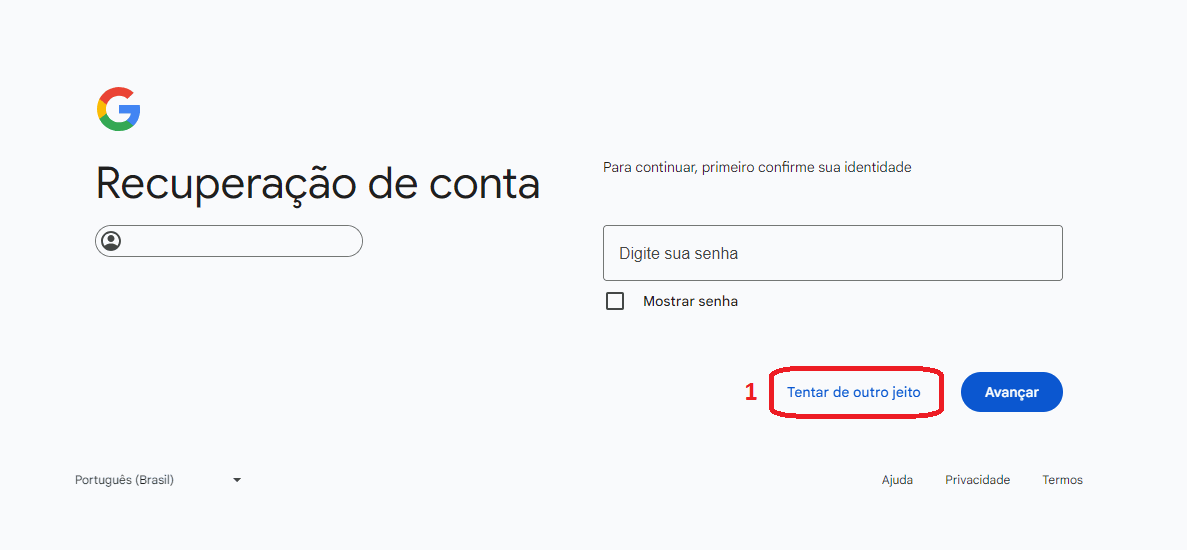This screenshot has width=1187, height=550.
Task: Click the word 'identidade' in the instructions
Action: 878,168
